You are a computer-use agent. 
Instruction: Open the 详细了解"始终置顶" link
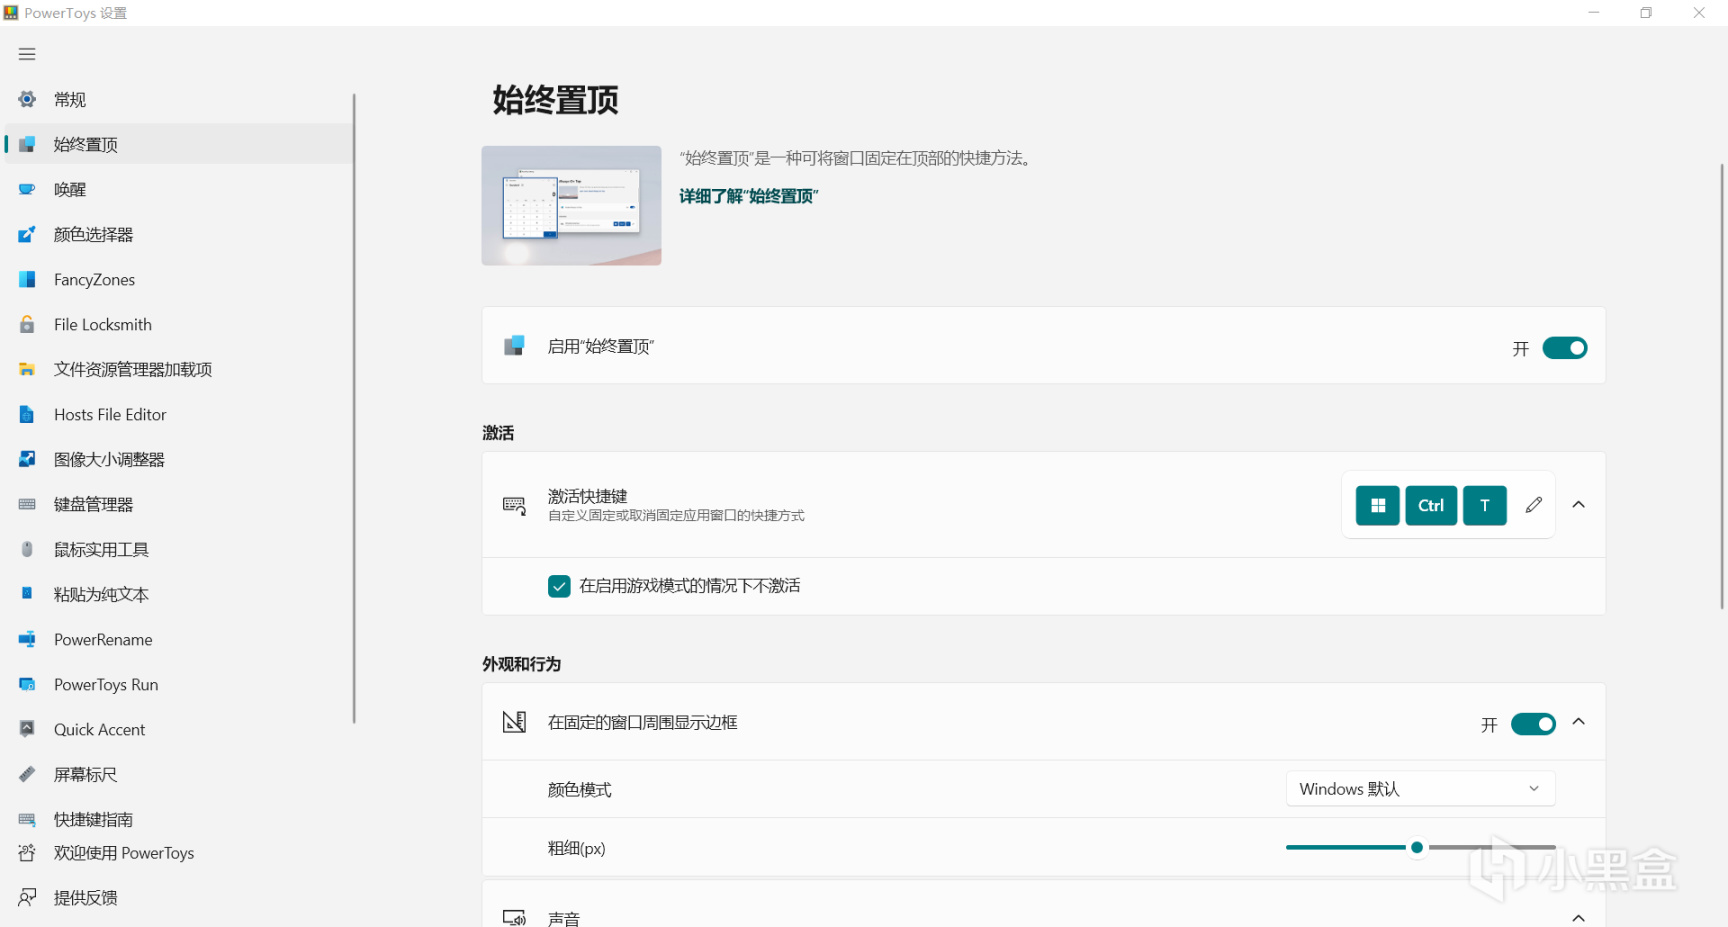(x=749, y=196)
